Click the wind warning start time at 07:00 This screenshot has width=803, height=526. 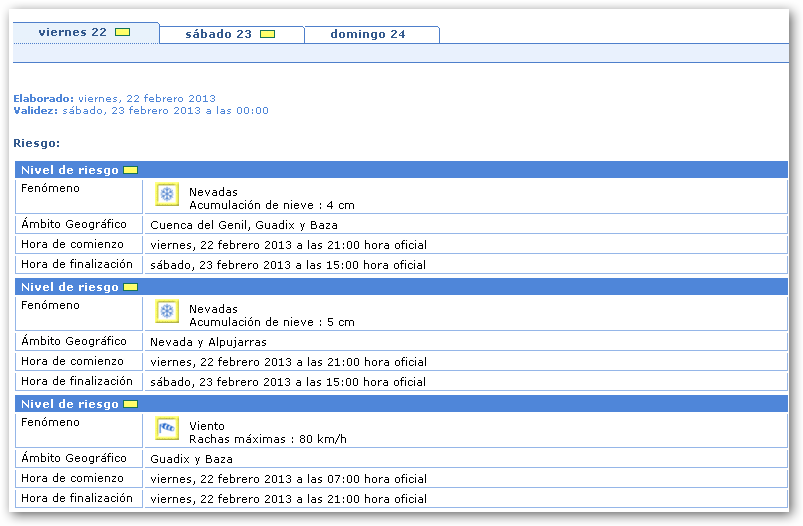tap(288, 479)
